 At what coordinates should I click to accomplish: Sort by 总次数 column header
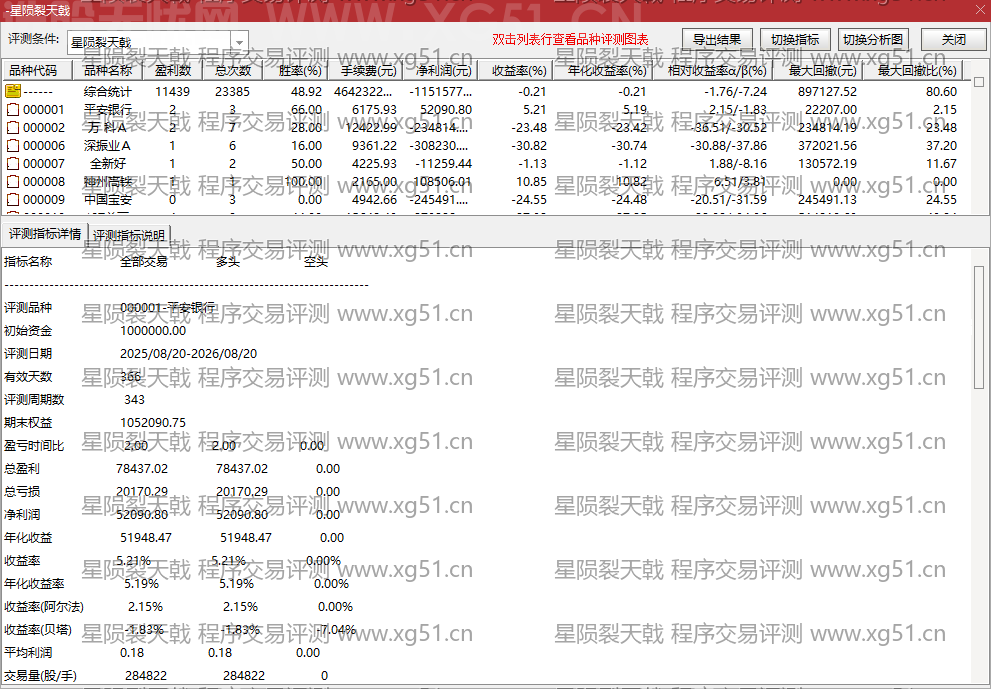coord(233,70)
